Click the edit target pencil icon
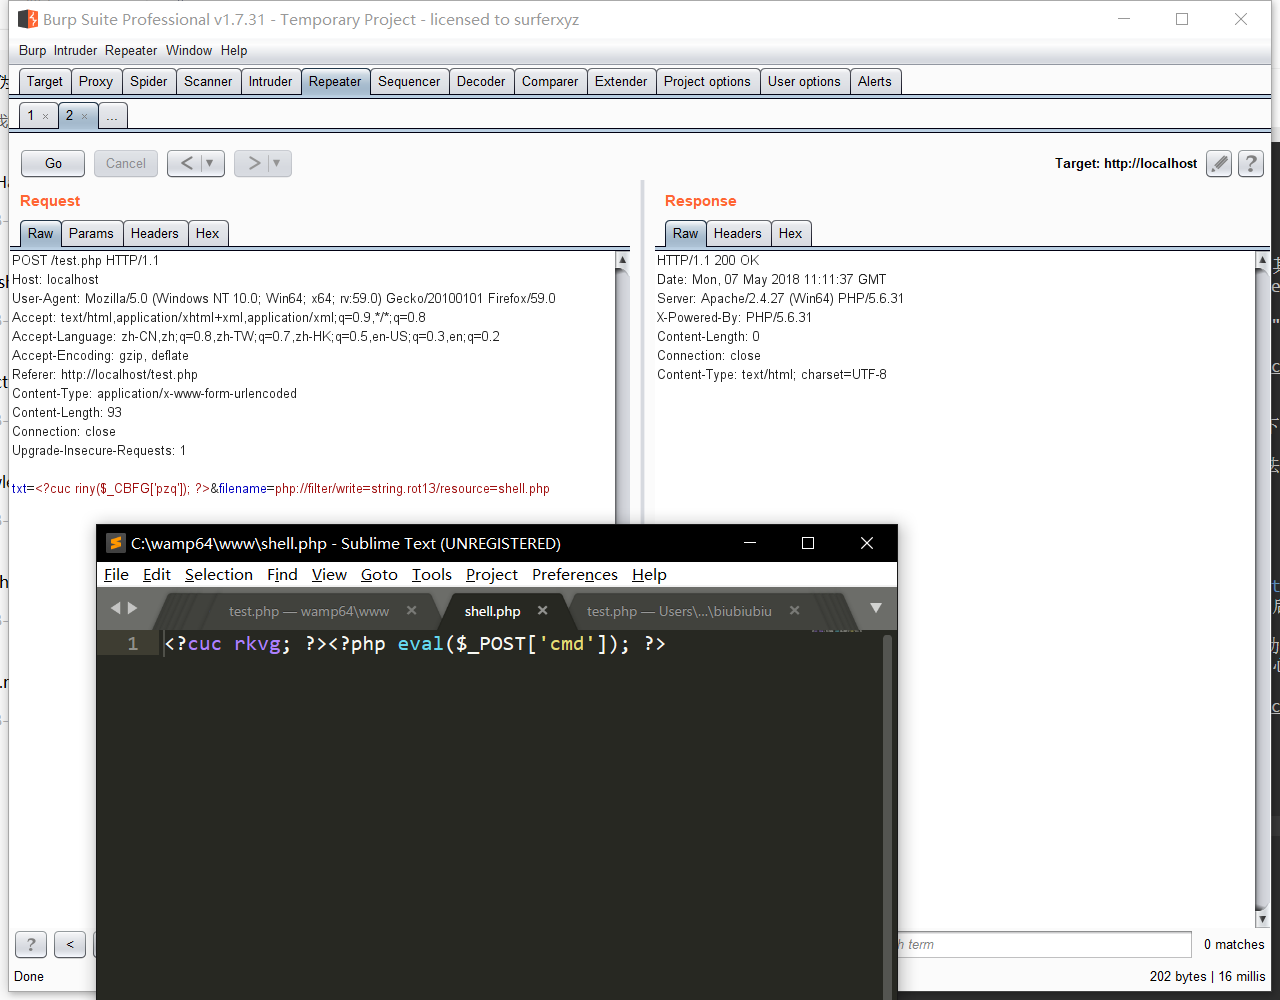The image size is (1280, 1000). 1218,164
